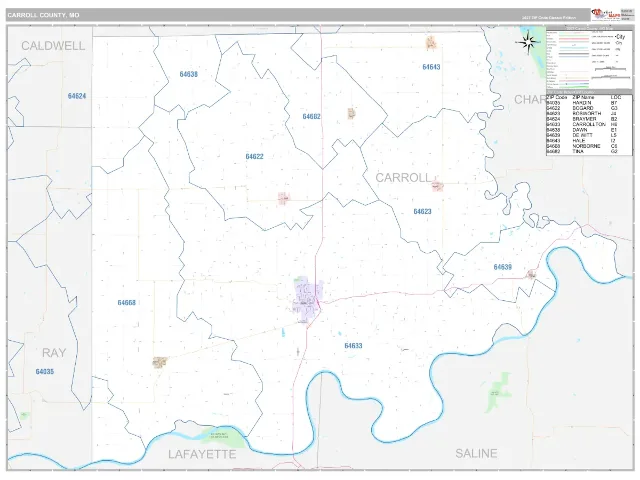640x480 pixels.
Task: Click the compass rose north arrow icon
Action: tap(528, 42)
